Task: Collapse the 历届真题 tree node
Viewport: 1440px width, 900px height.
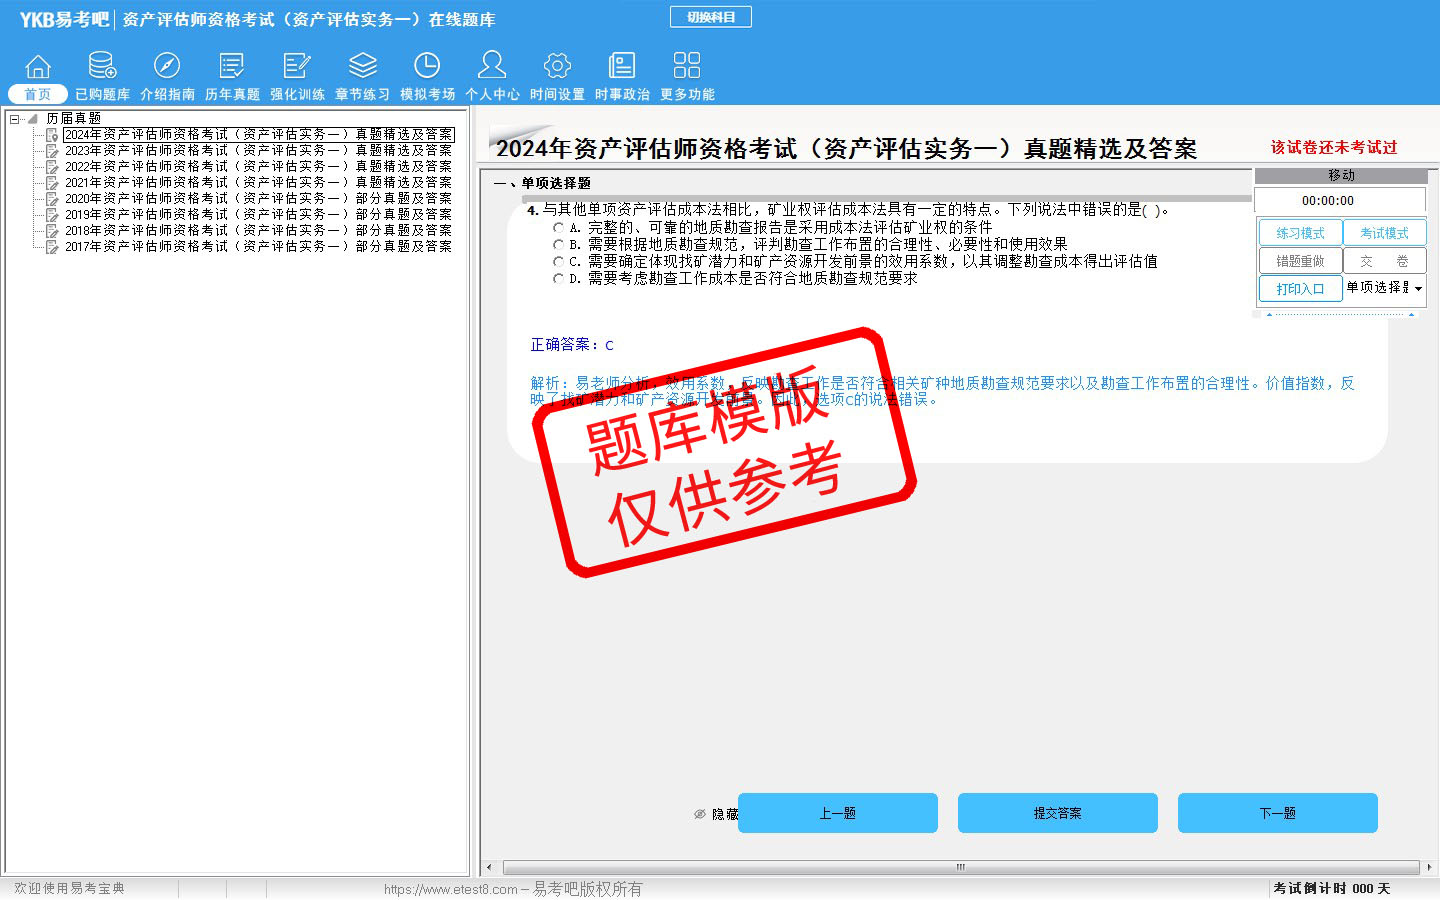Action: (15, 119)
